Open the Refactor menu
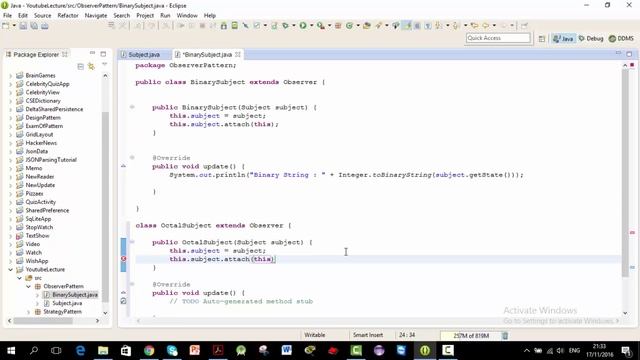The width and height of the screenshot is (640, 360). pos(68,16)
